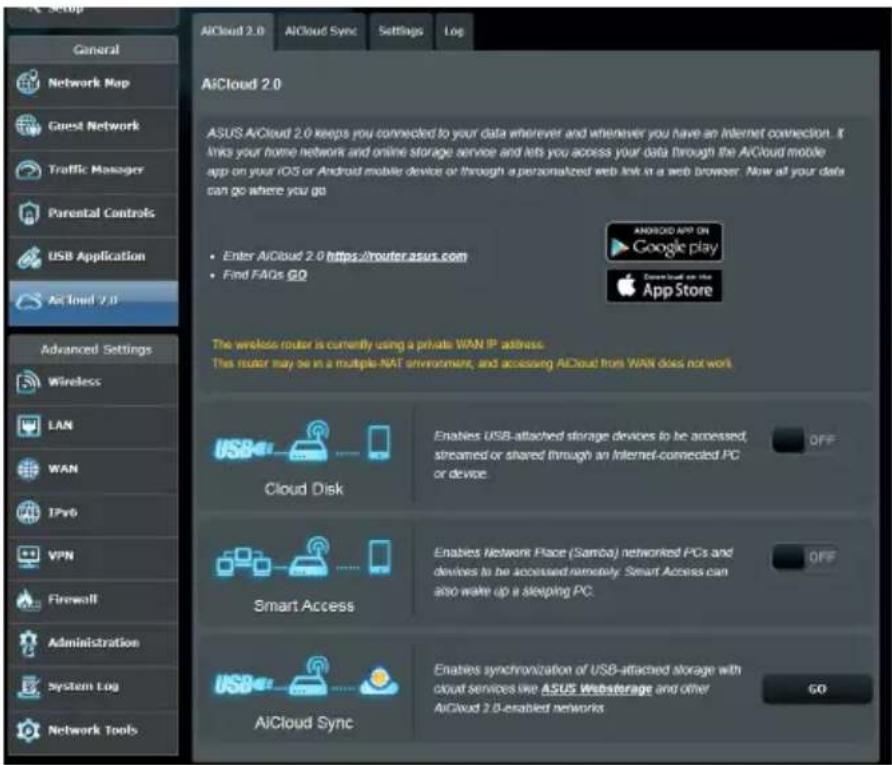Select USB Application menu label
This screenshot has height=765, width=892.
[x=96, y=257]
